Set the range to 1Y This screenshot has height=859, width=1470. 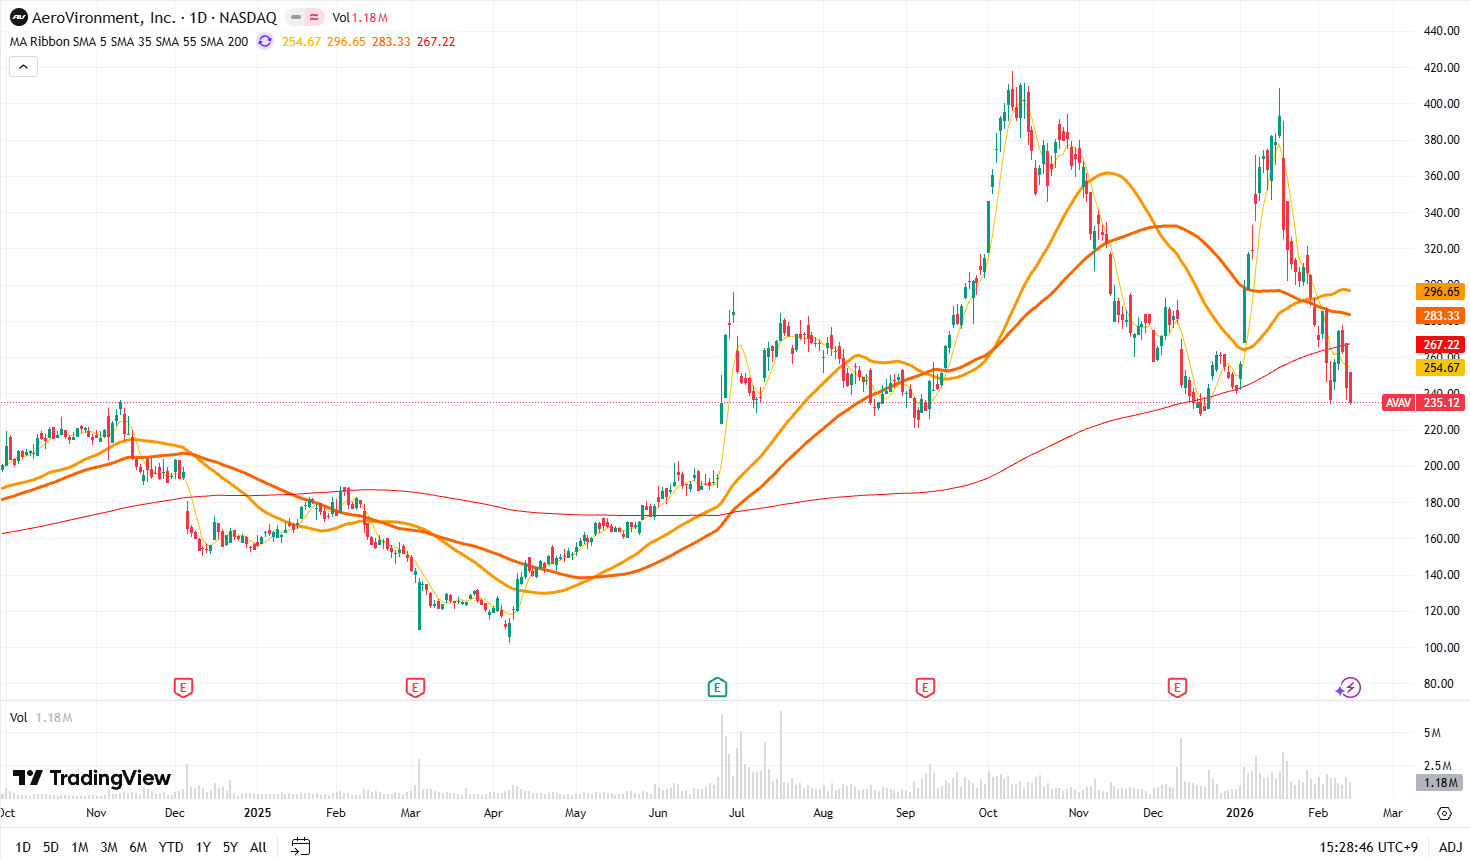(x=203, y=847)
